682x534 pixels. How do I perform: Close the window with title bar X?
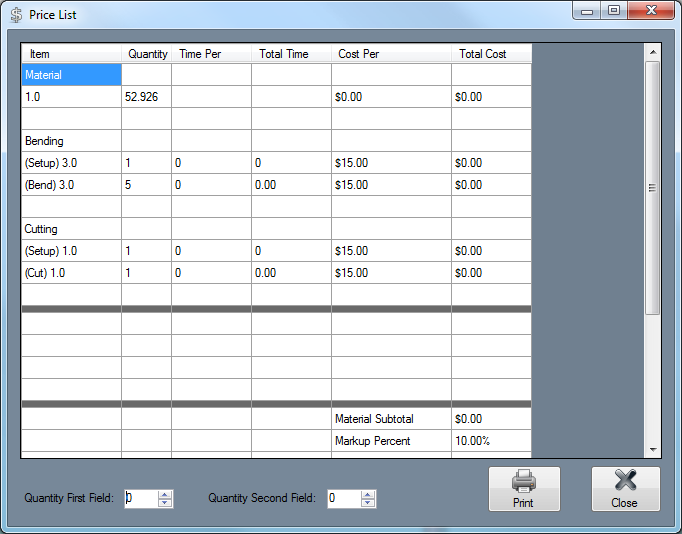click(x=651, y=10)
